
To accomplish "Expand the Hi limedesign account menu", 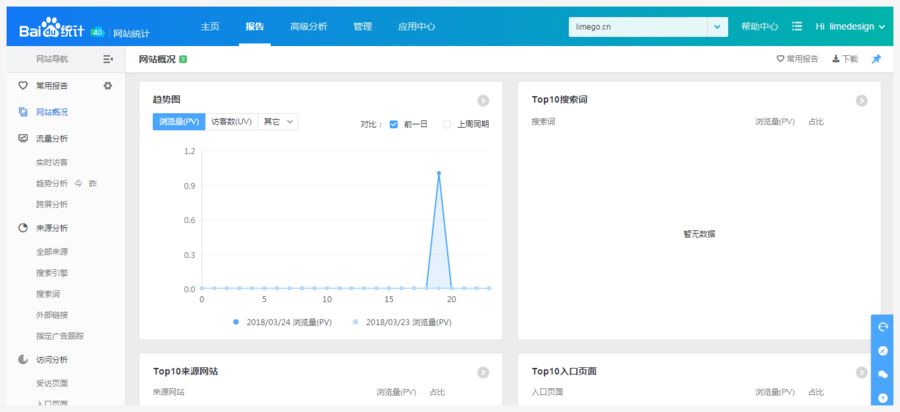I will coord(850,27).
